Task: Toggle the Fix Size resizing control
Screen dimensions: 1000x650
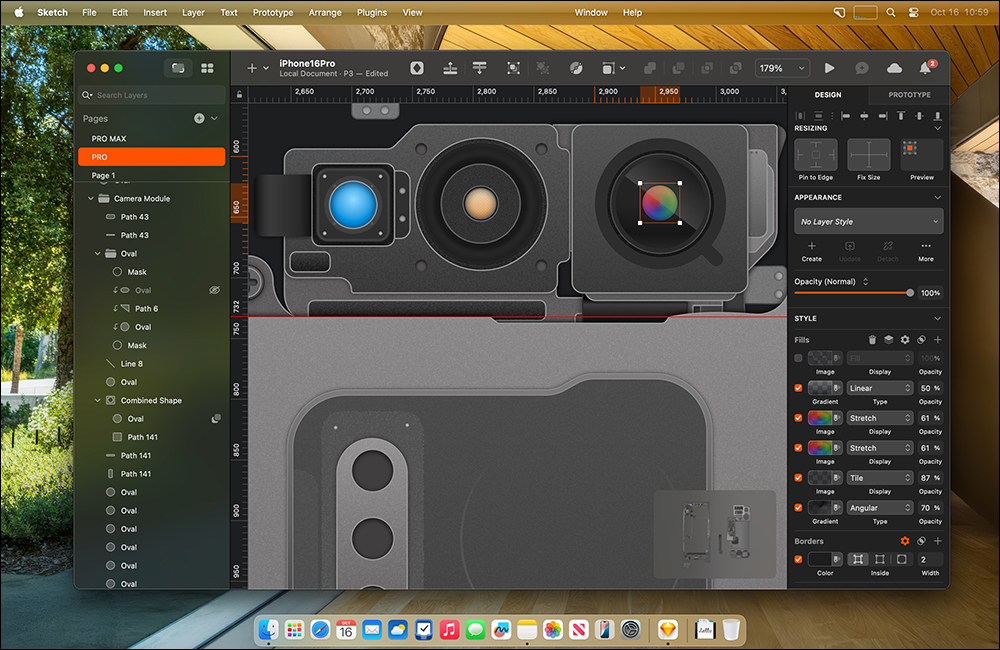Action: pos(869,155)
